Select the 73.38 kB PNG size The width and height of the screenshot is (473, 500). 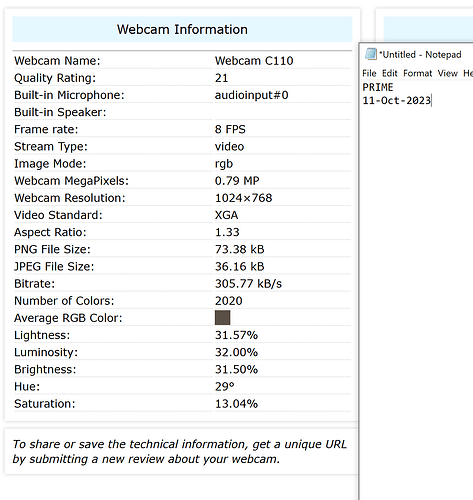click(x=239, y=249)
